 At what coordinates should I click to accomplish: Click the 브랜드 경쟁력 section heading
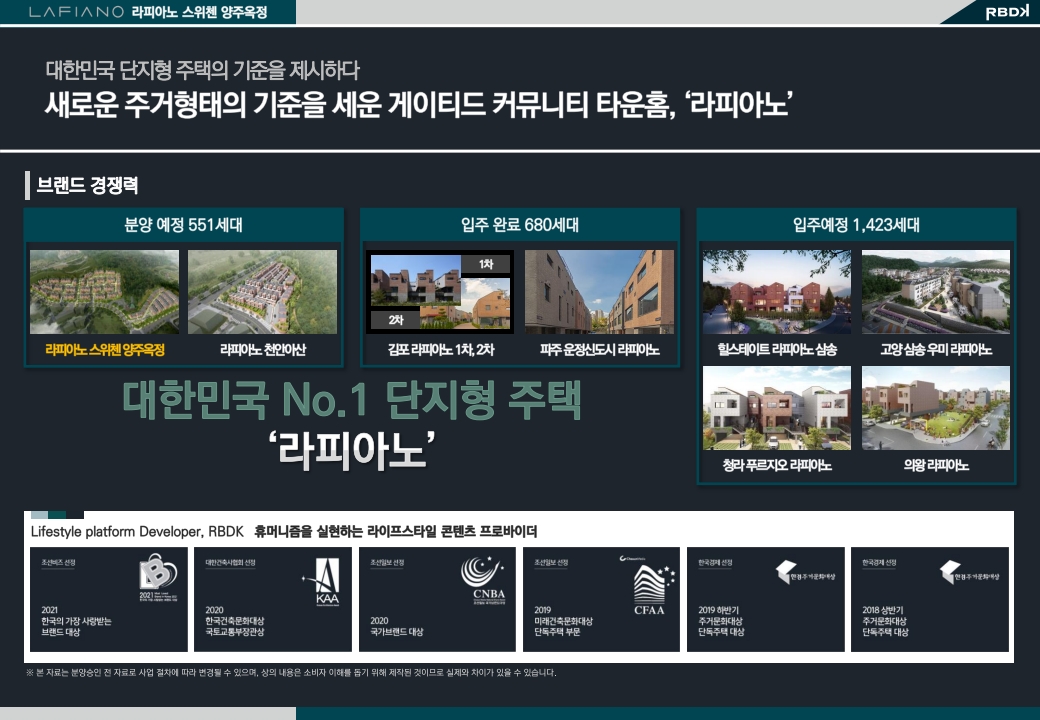tap(87, 185)
